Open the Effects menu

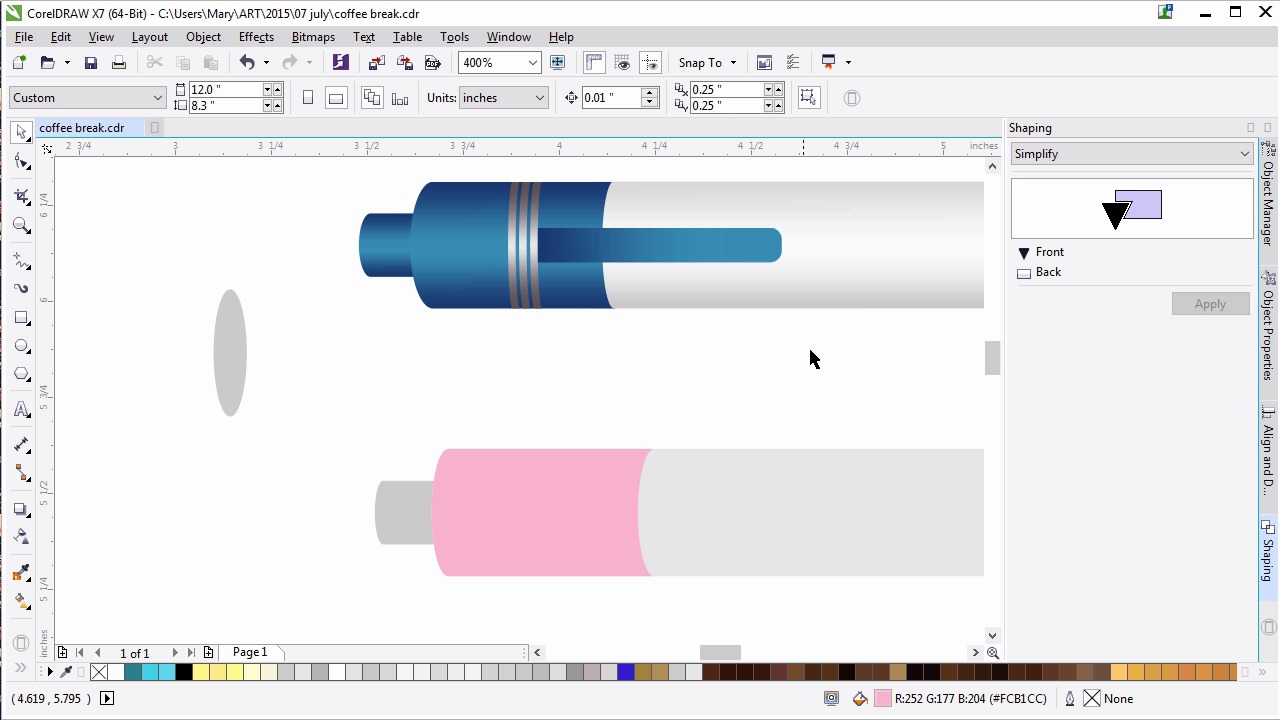pyautogui.click(x=256, y=37)
